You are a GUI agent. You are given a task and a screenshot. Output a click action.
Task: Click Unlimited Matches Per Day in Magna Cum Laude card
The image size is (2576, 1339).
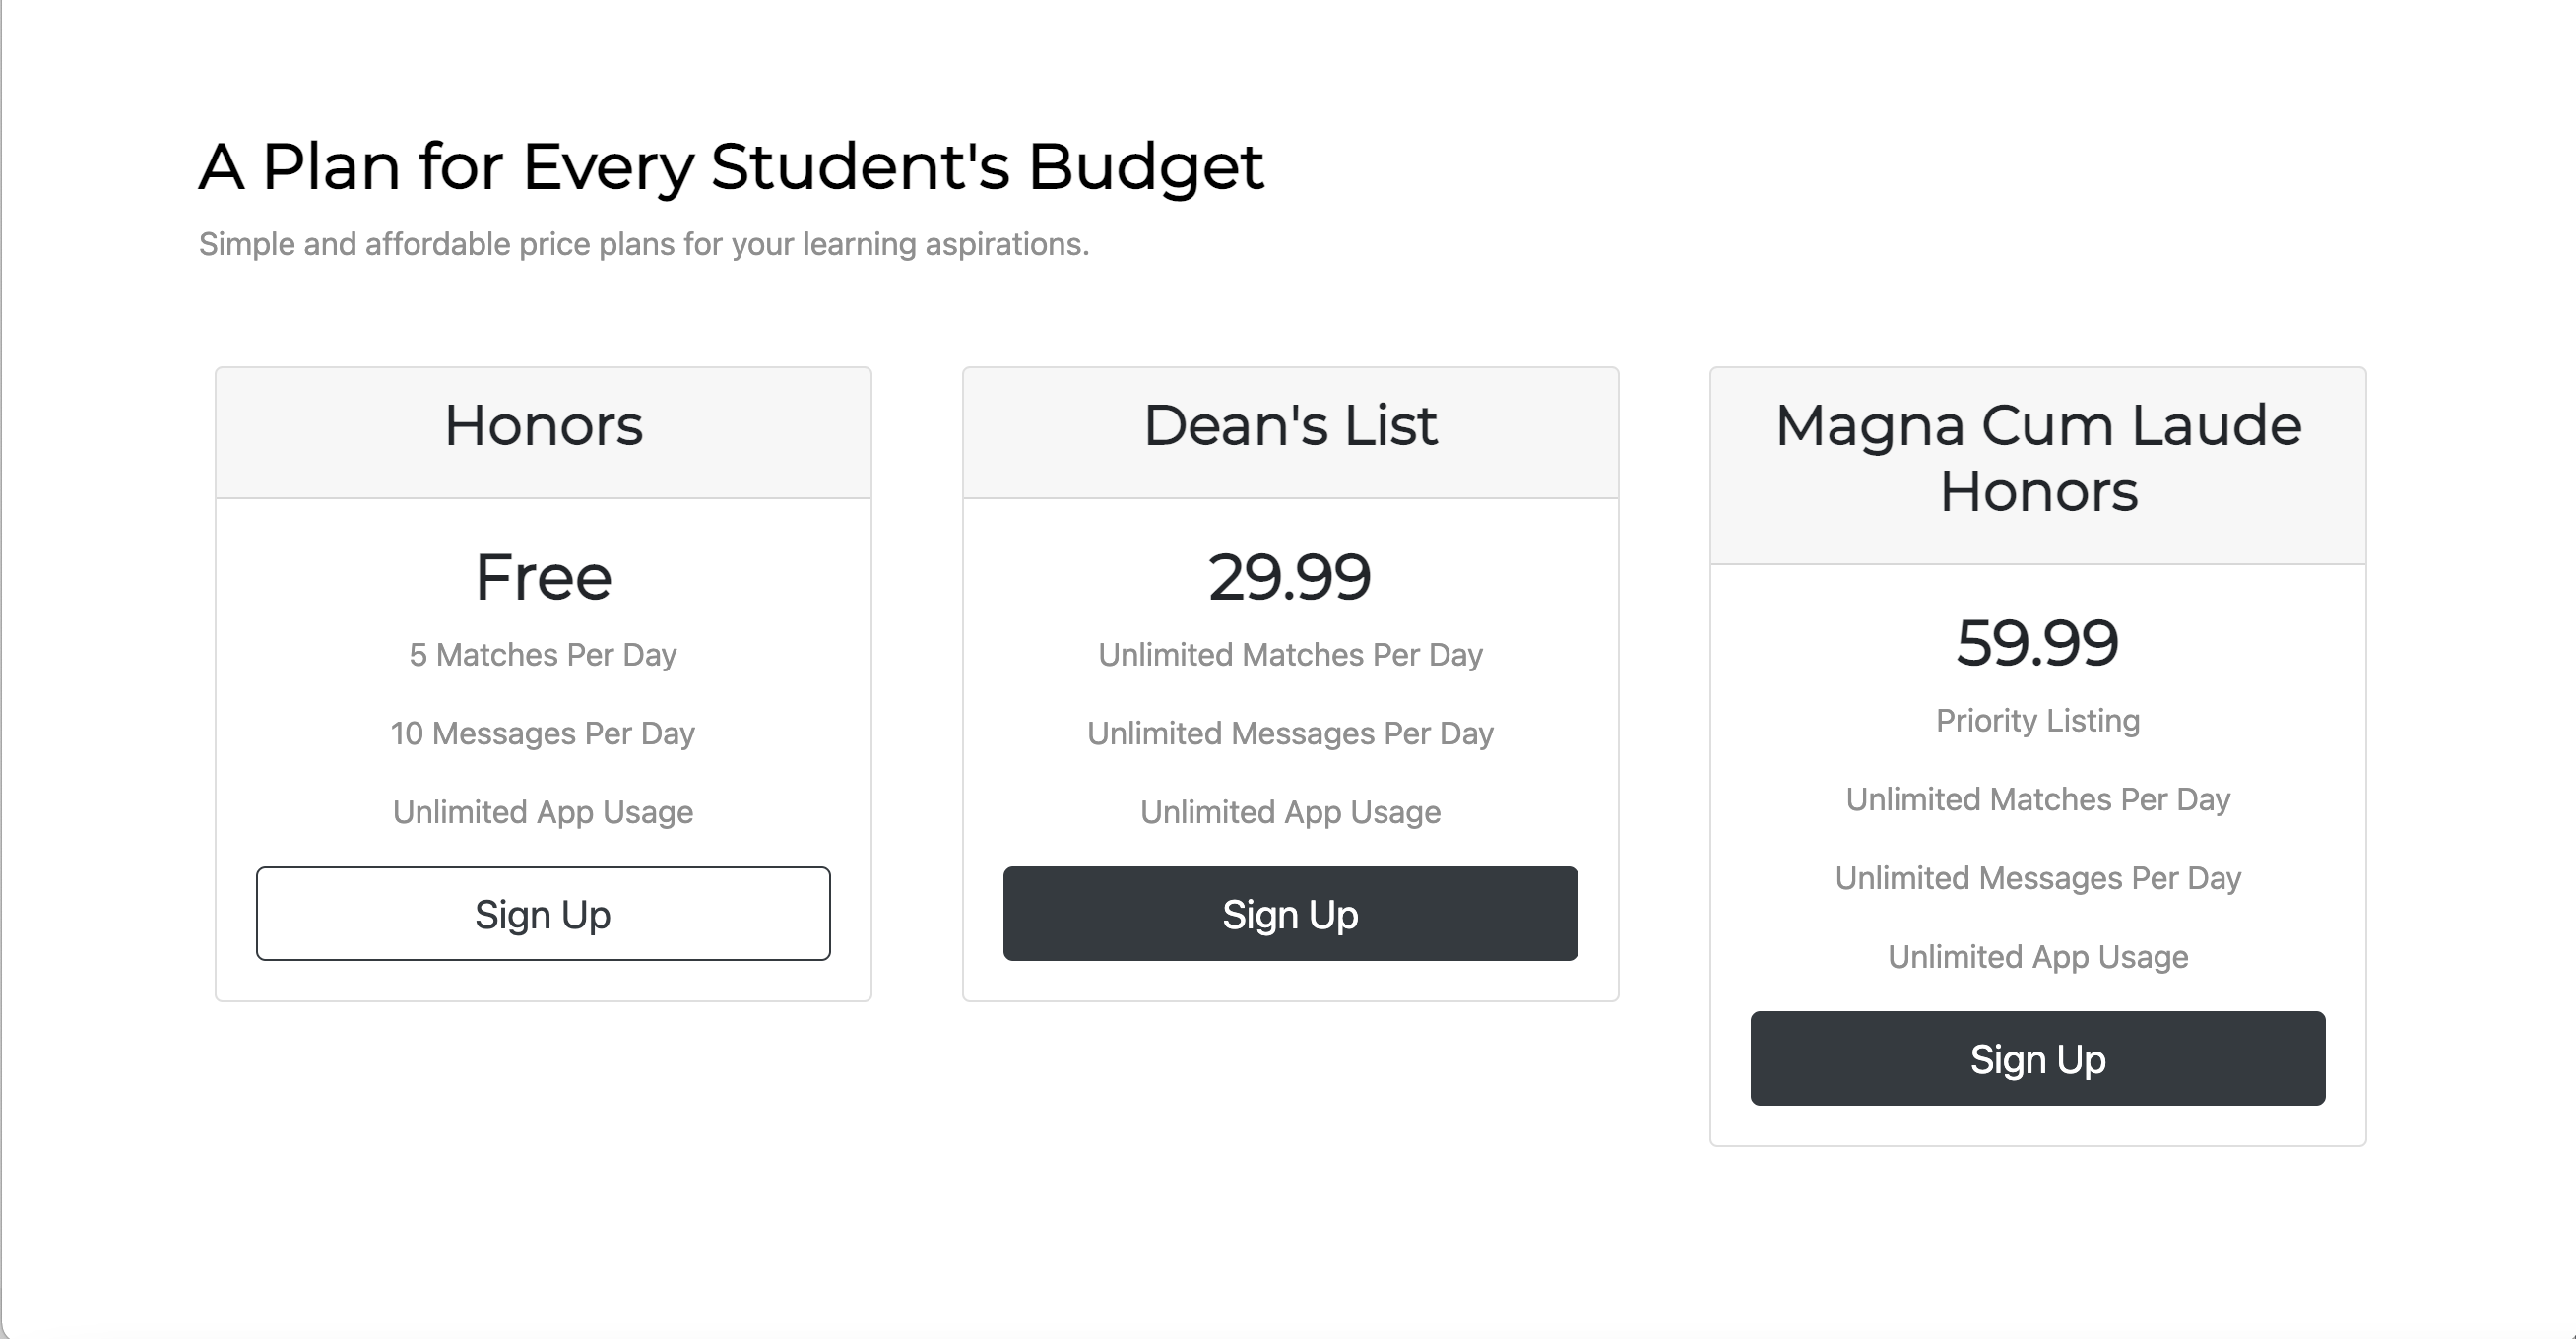tap(2037, 800)
